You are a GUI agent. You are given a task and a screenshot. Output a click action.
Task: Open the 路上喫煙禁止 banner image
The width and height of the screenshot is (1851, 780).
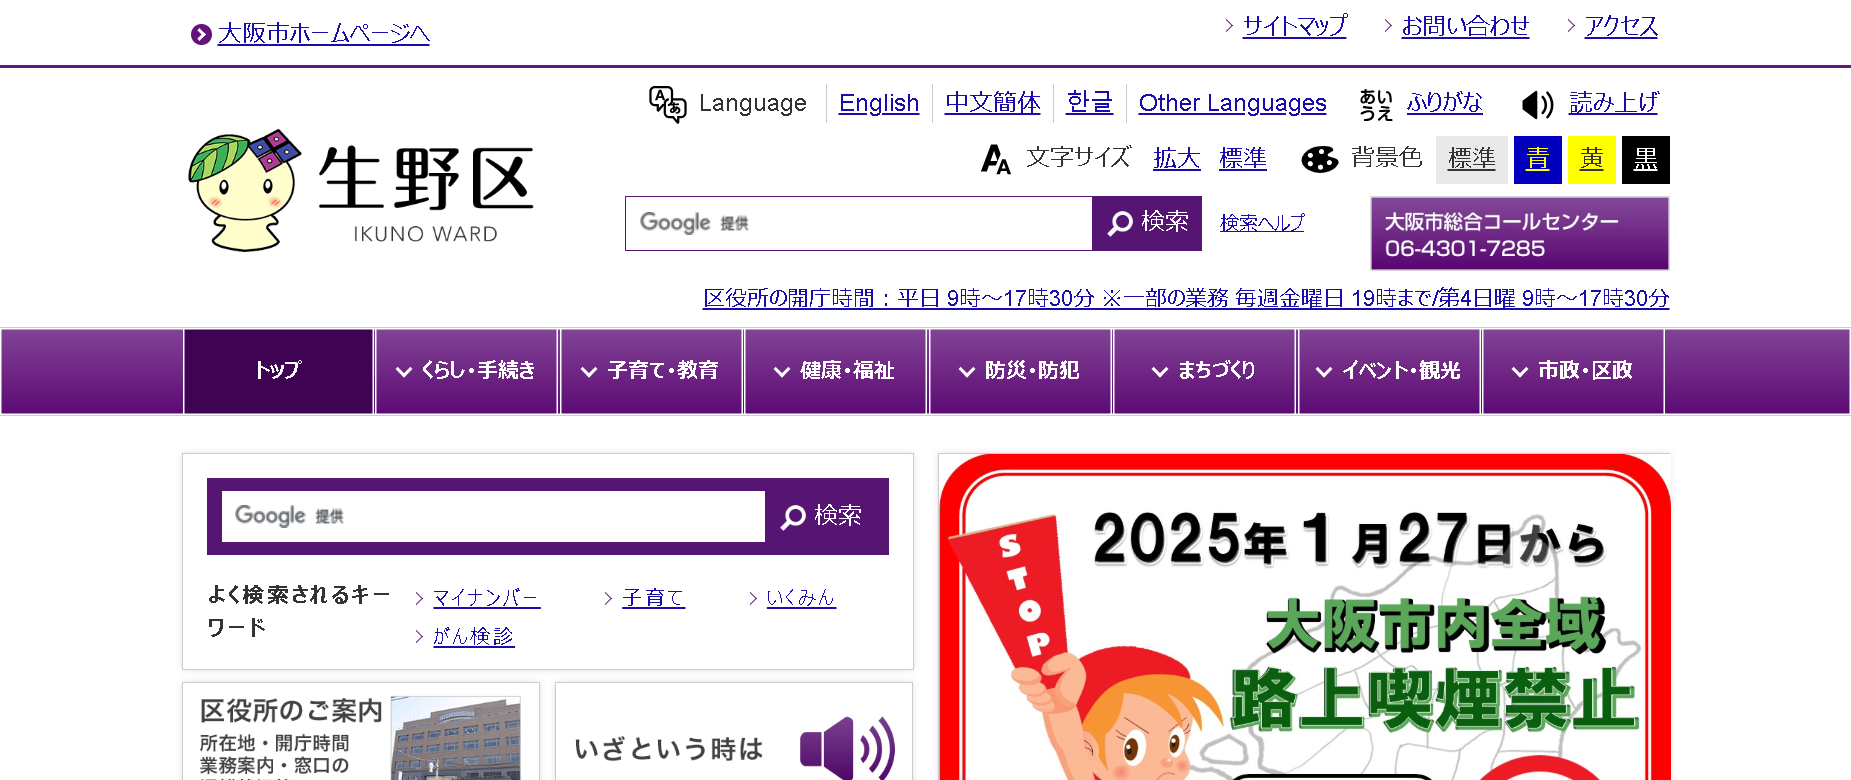(x=1305, y=617)
